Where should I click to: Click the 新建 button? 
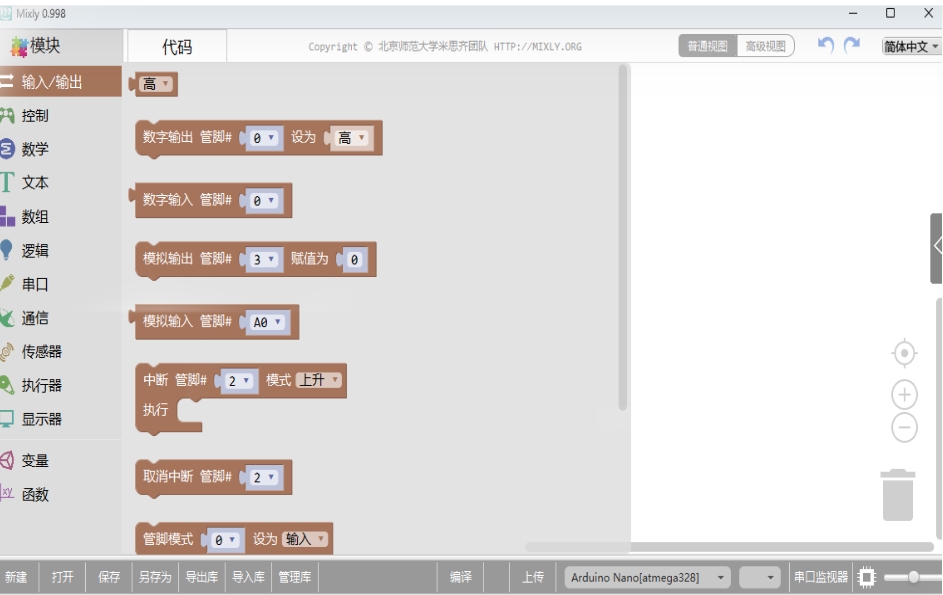coord(16,577)
